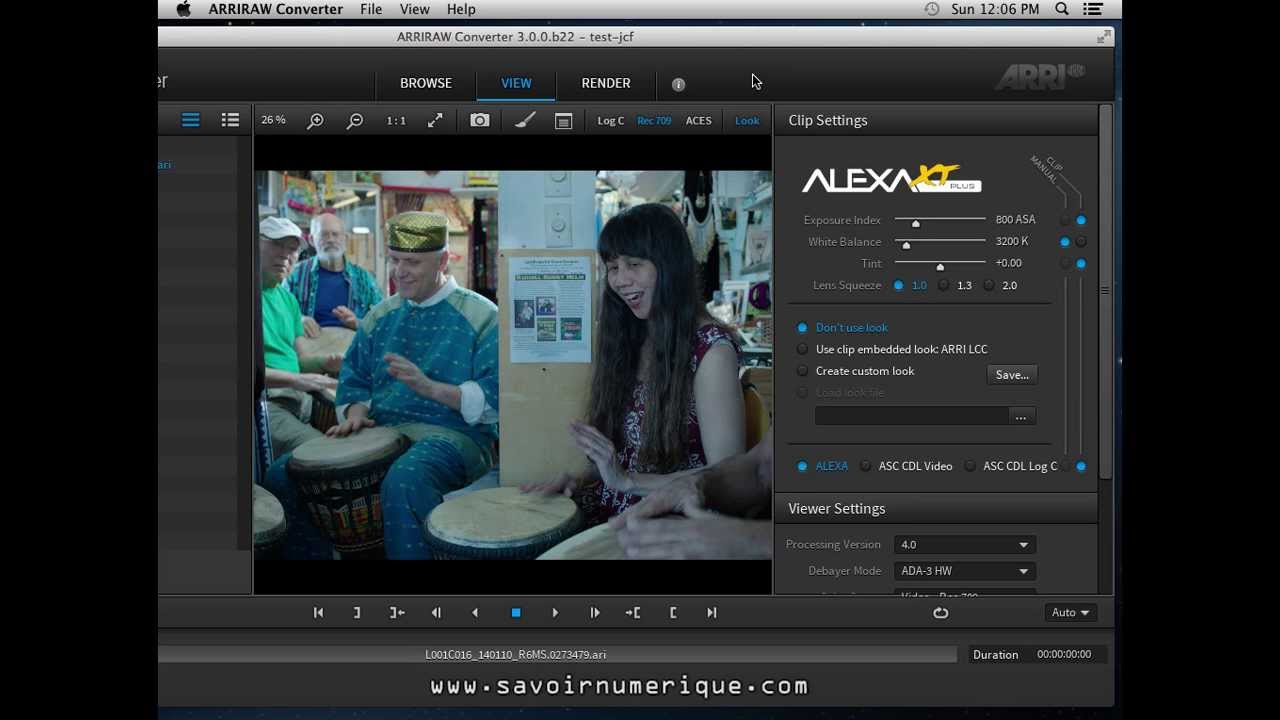This screenshot has height=720, width=1280.
Task: Jump to last frame of clip
Action: pyautogui.click(x=712, y=613)
